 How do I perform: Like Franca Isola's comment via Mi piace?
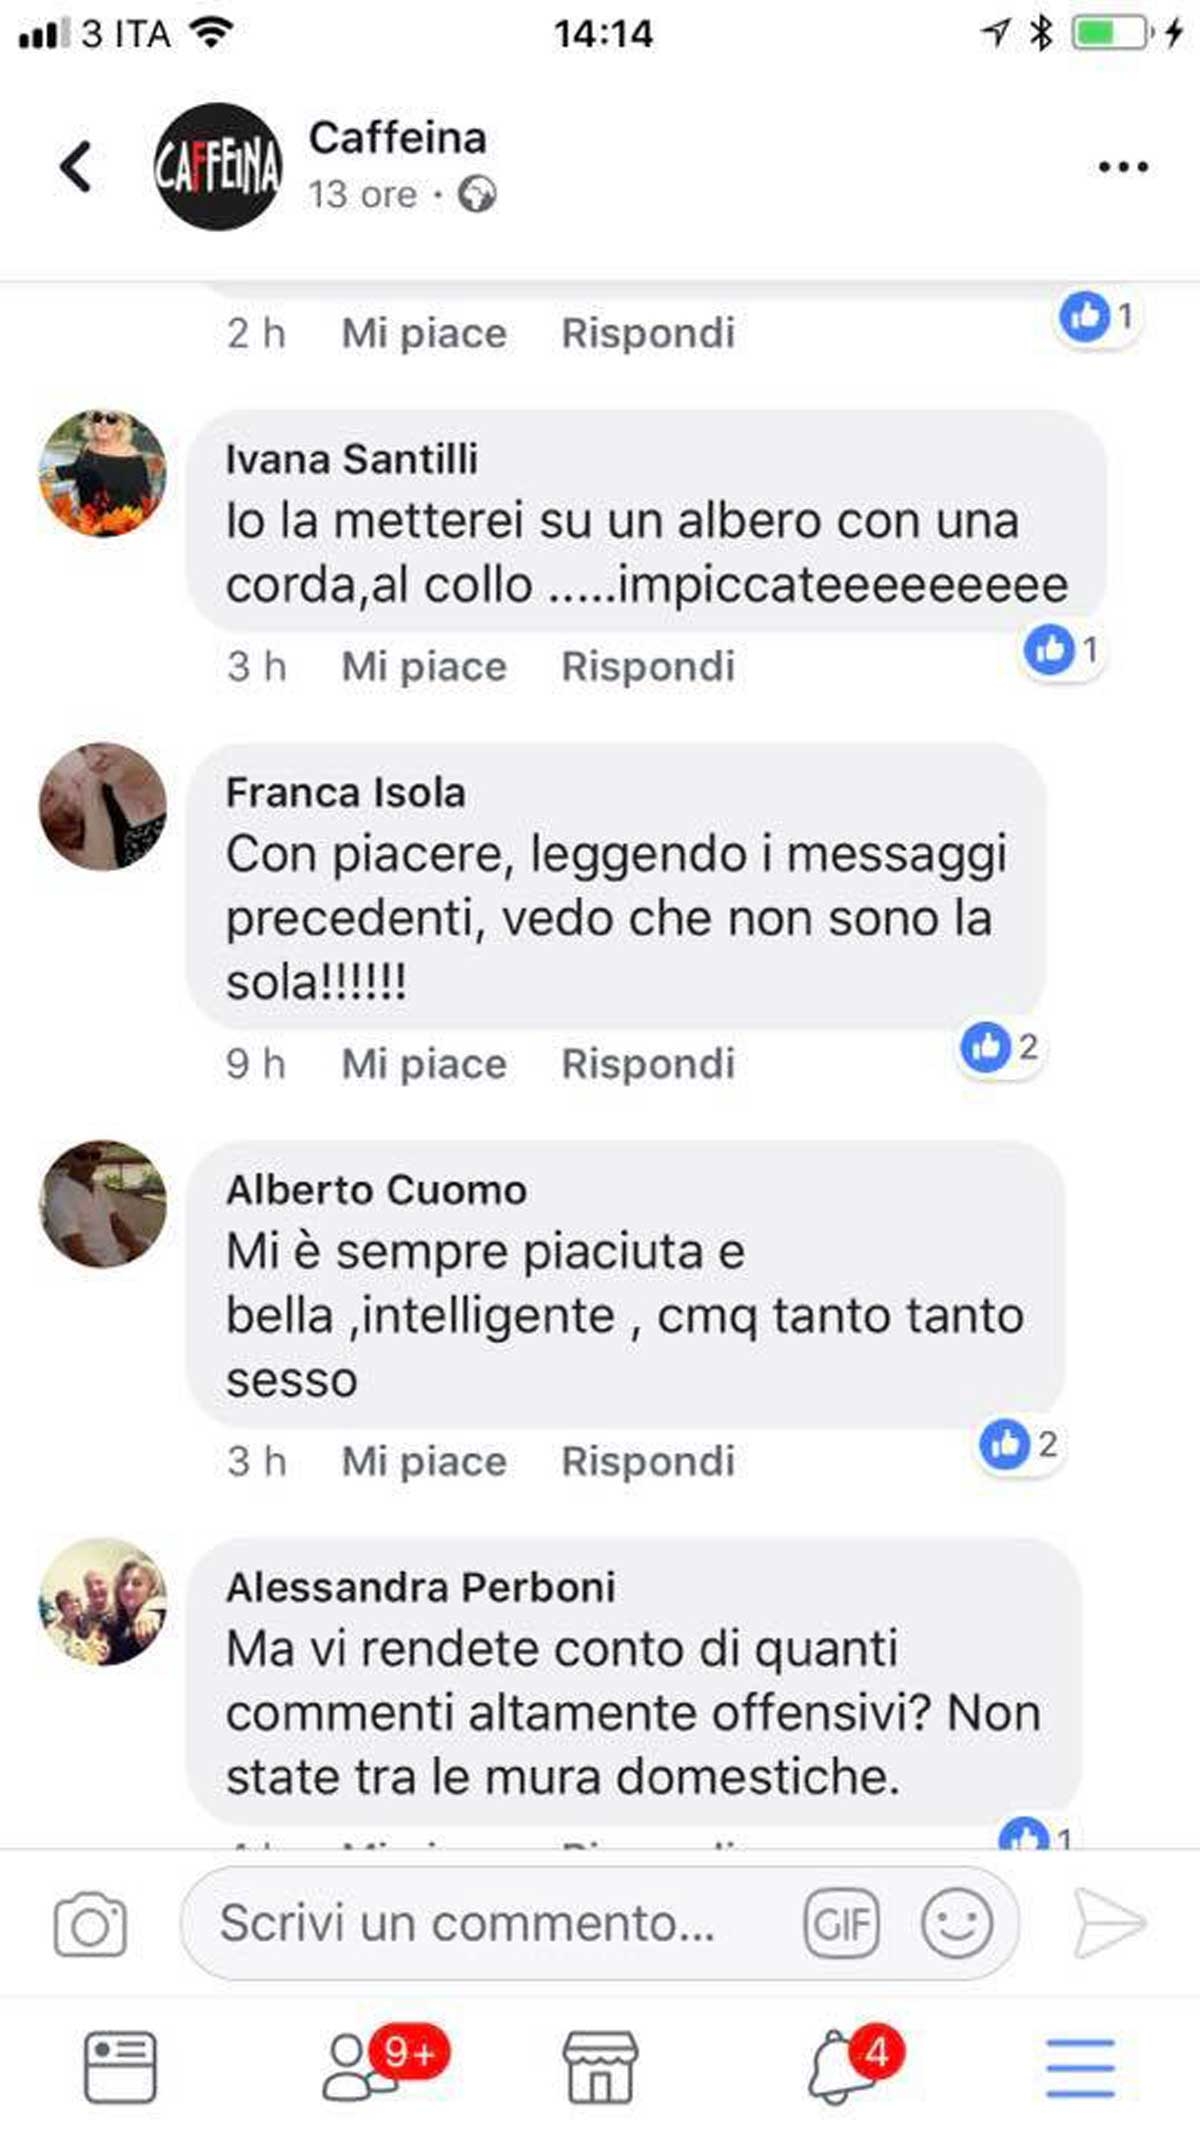click(x=424, y=1064)
